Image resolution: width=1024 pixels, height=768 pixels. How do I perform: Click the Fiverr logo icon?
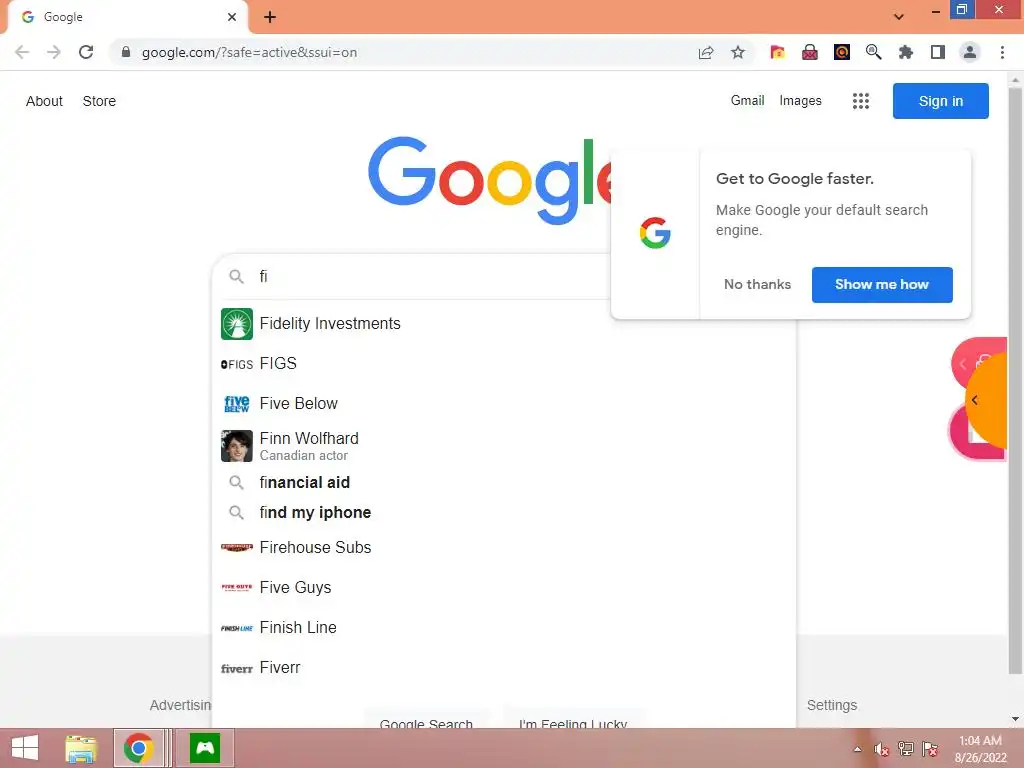click(236, 668)
